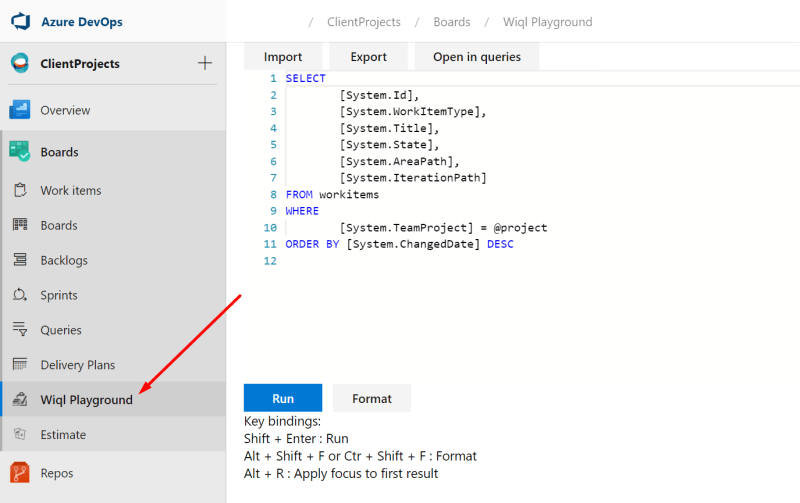Open the Work items clipboard icon

[x=20, y=190]
